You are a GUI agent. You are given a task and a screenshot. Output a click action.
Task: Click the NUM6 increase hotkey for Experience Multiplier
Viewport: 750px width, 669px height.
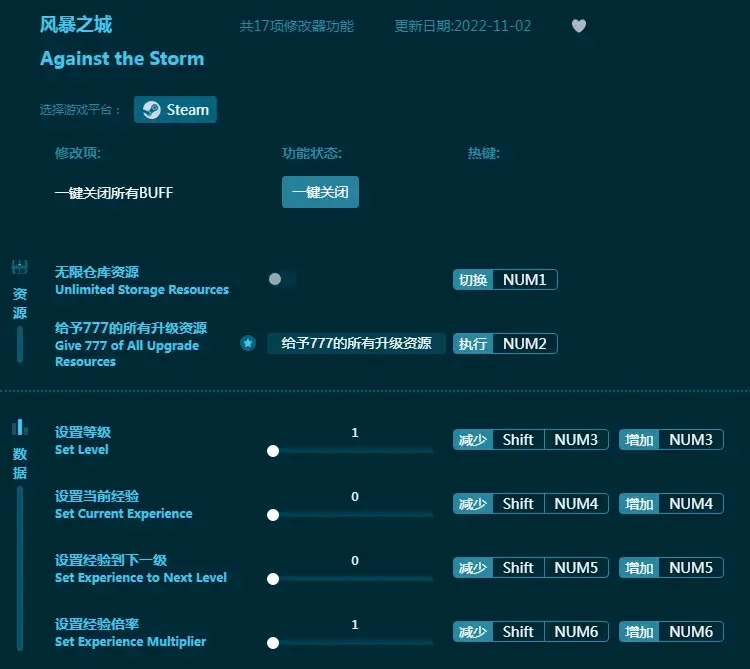[x=690, y=632]
